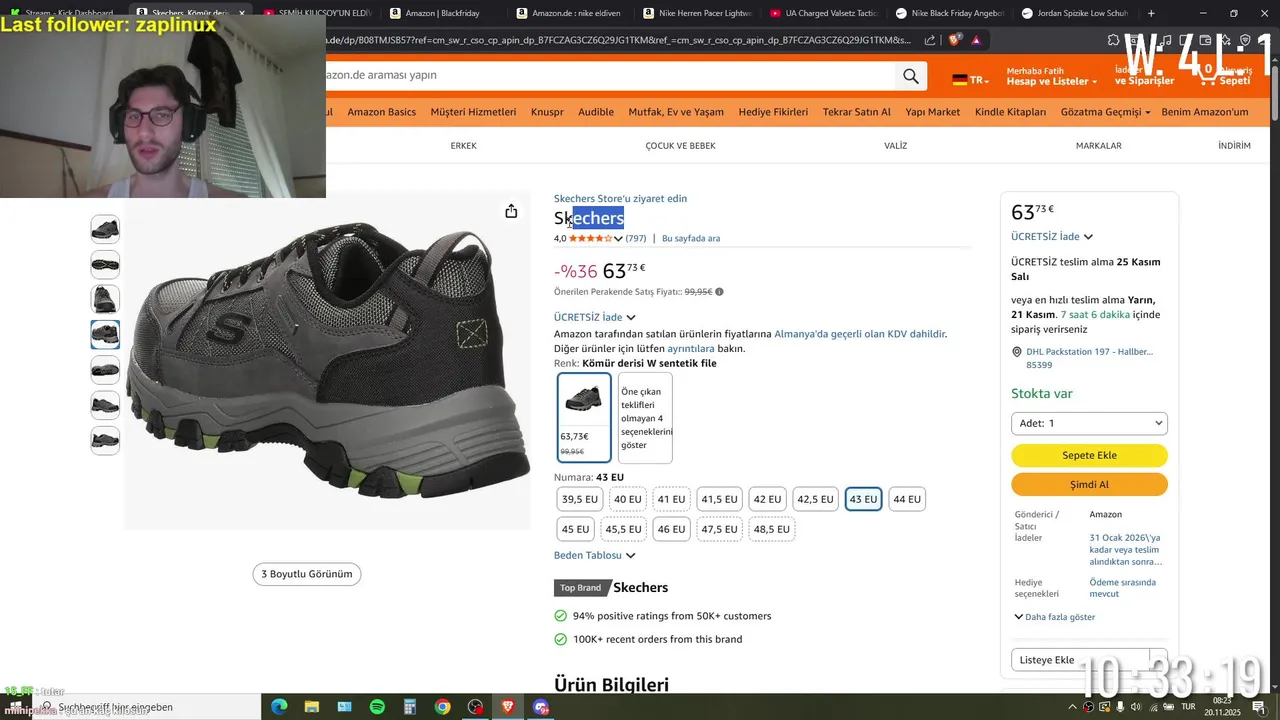Select shoe size 48,5 EU
The image size is (1280, 720).
pyautogui.click(x=772, y=529)
